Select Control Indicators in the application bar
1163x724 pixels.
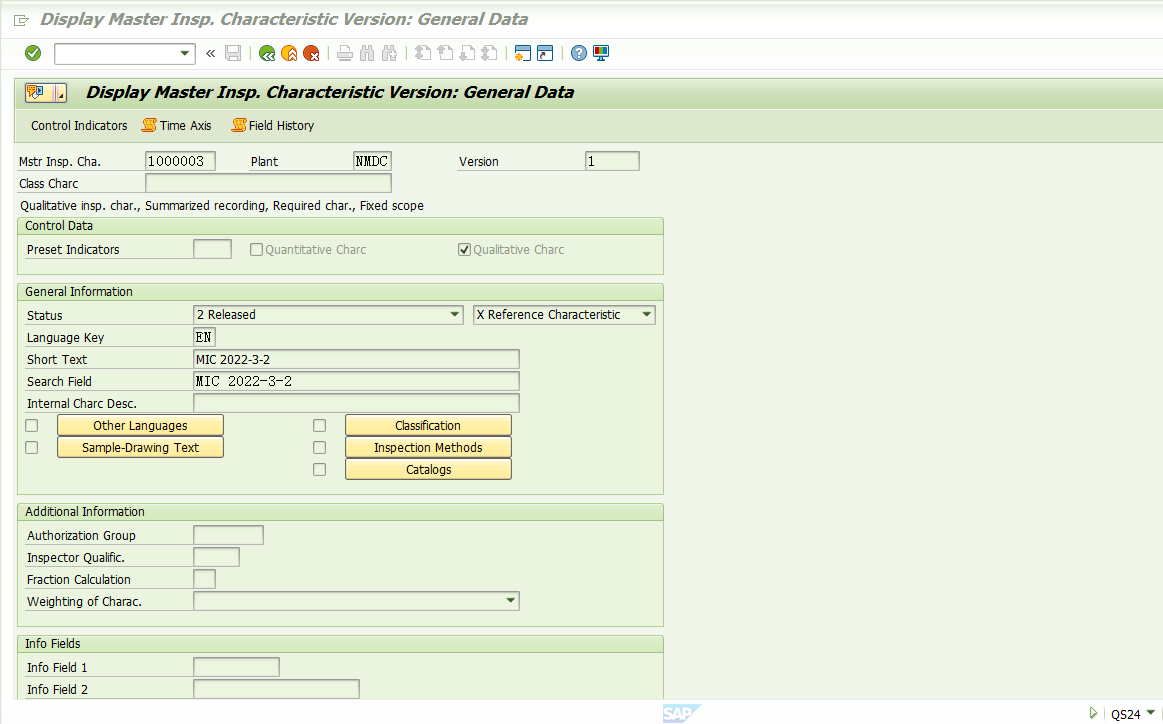coord(78,126)
